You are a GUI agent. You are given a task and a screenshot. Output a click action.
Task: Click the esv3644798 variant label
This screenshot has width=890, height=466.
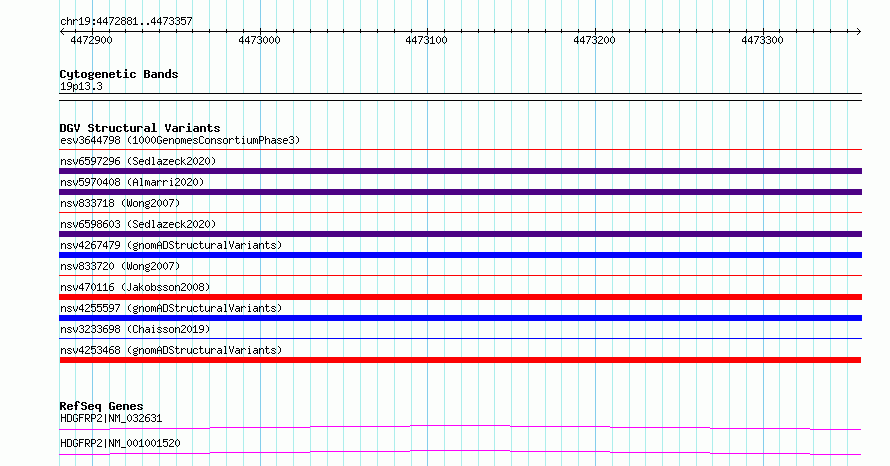point(180,140)
